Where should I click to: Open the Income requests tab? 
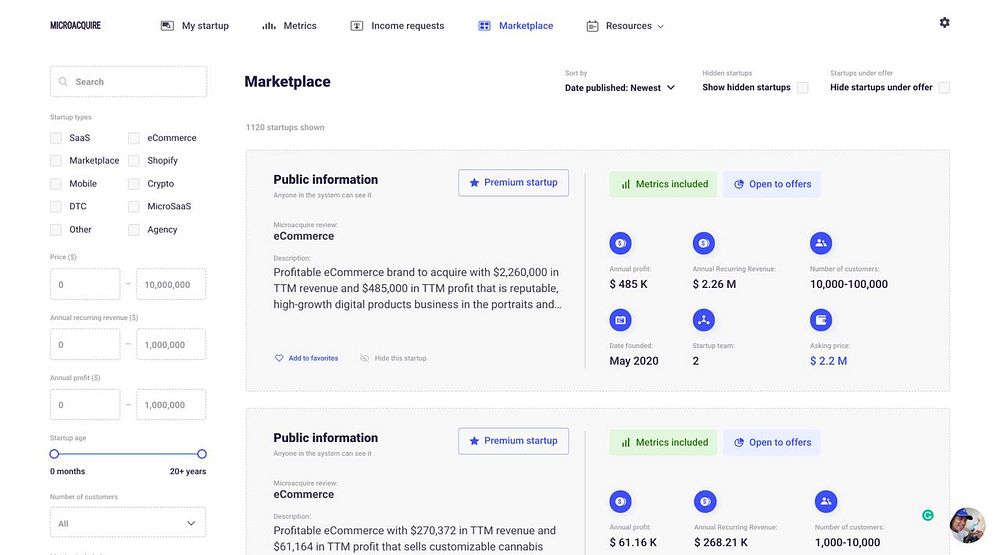pyautogui.click(x=397, y=26)
